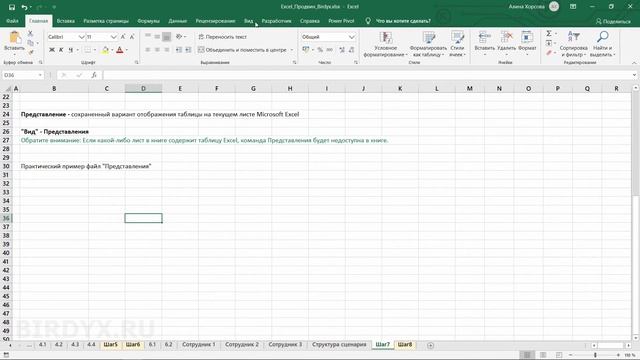Viewport: 640px width, 360px height.
Task: Click the vertical scrollbar down arrow
Action: click(636, 338)
